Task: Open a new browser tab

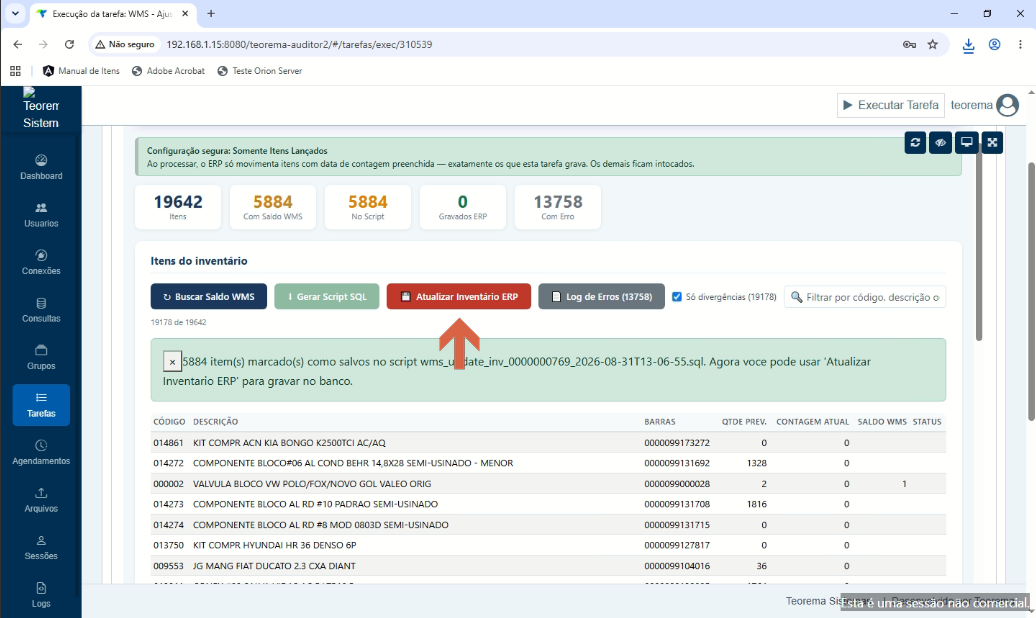Action: pyautogui.click(x=211, y=13)
